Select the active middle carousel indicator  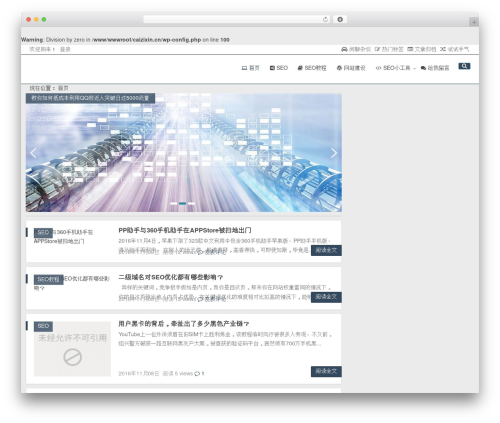[x=182, y=203]
